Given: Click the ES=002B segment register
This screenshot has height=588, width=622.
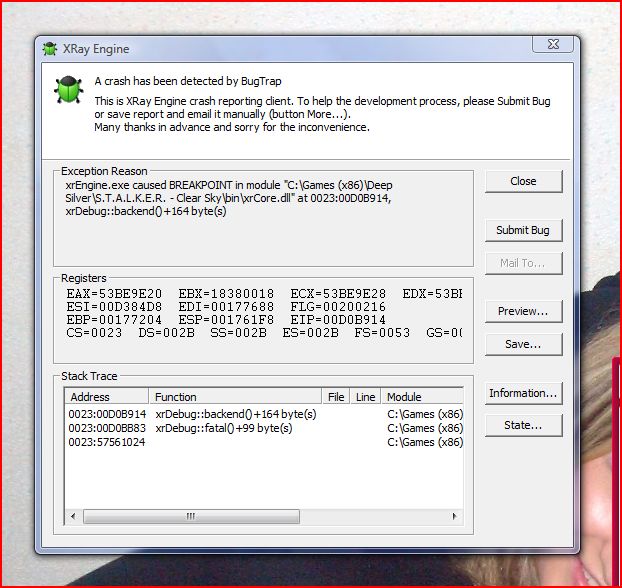Looking at the screenshot, I should pos(310,333).
